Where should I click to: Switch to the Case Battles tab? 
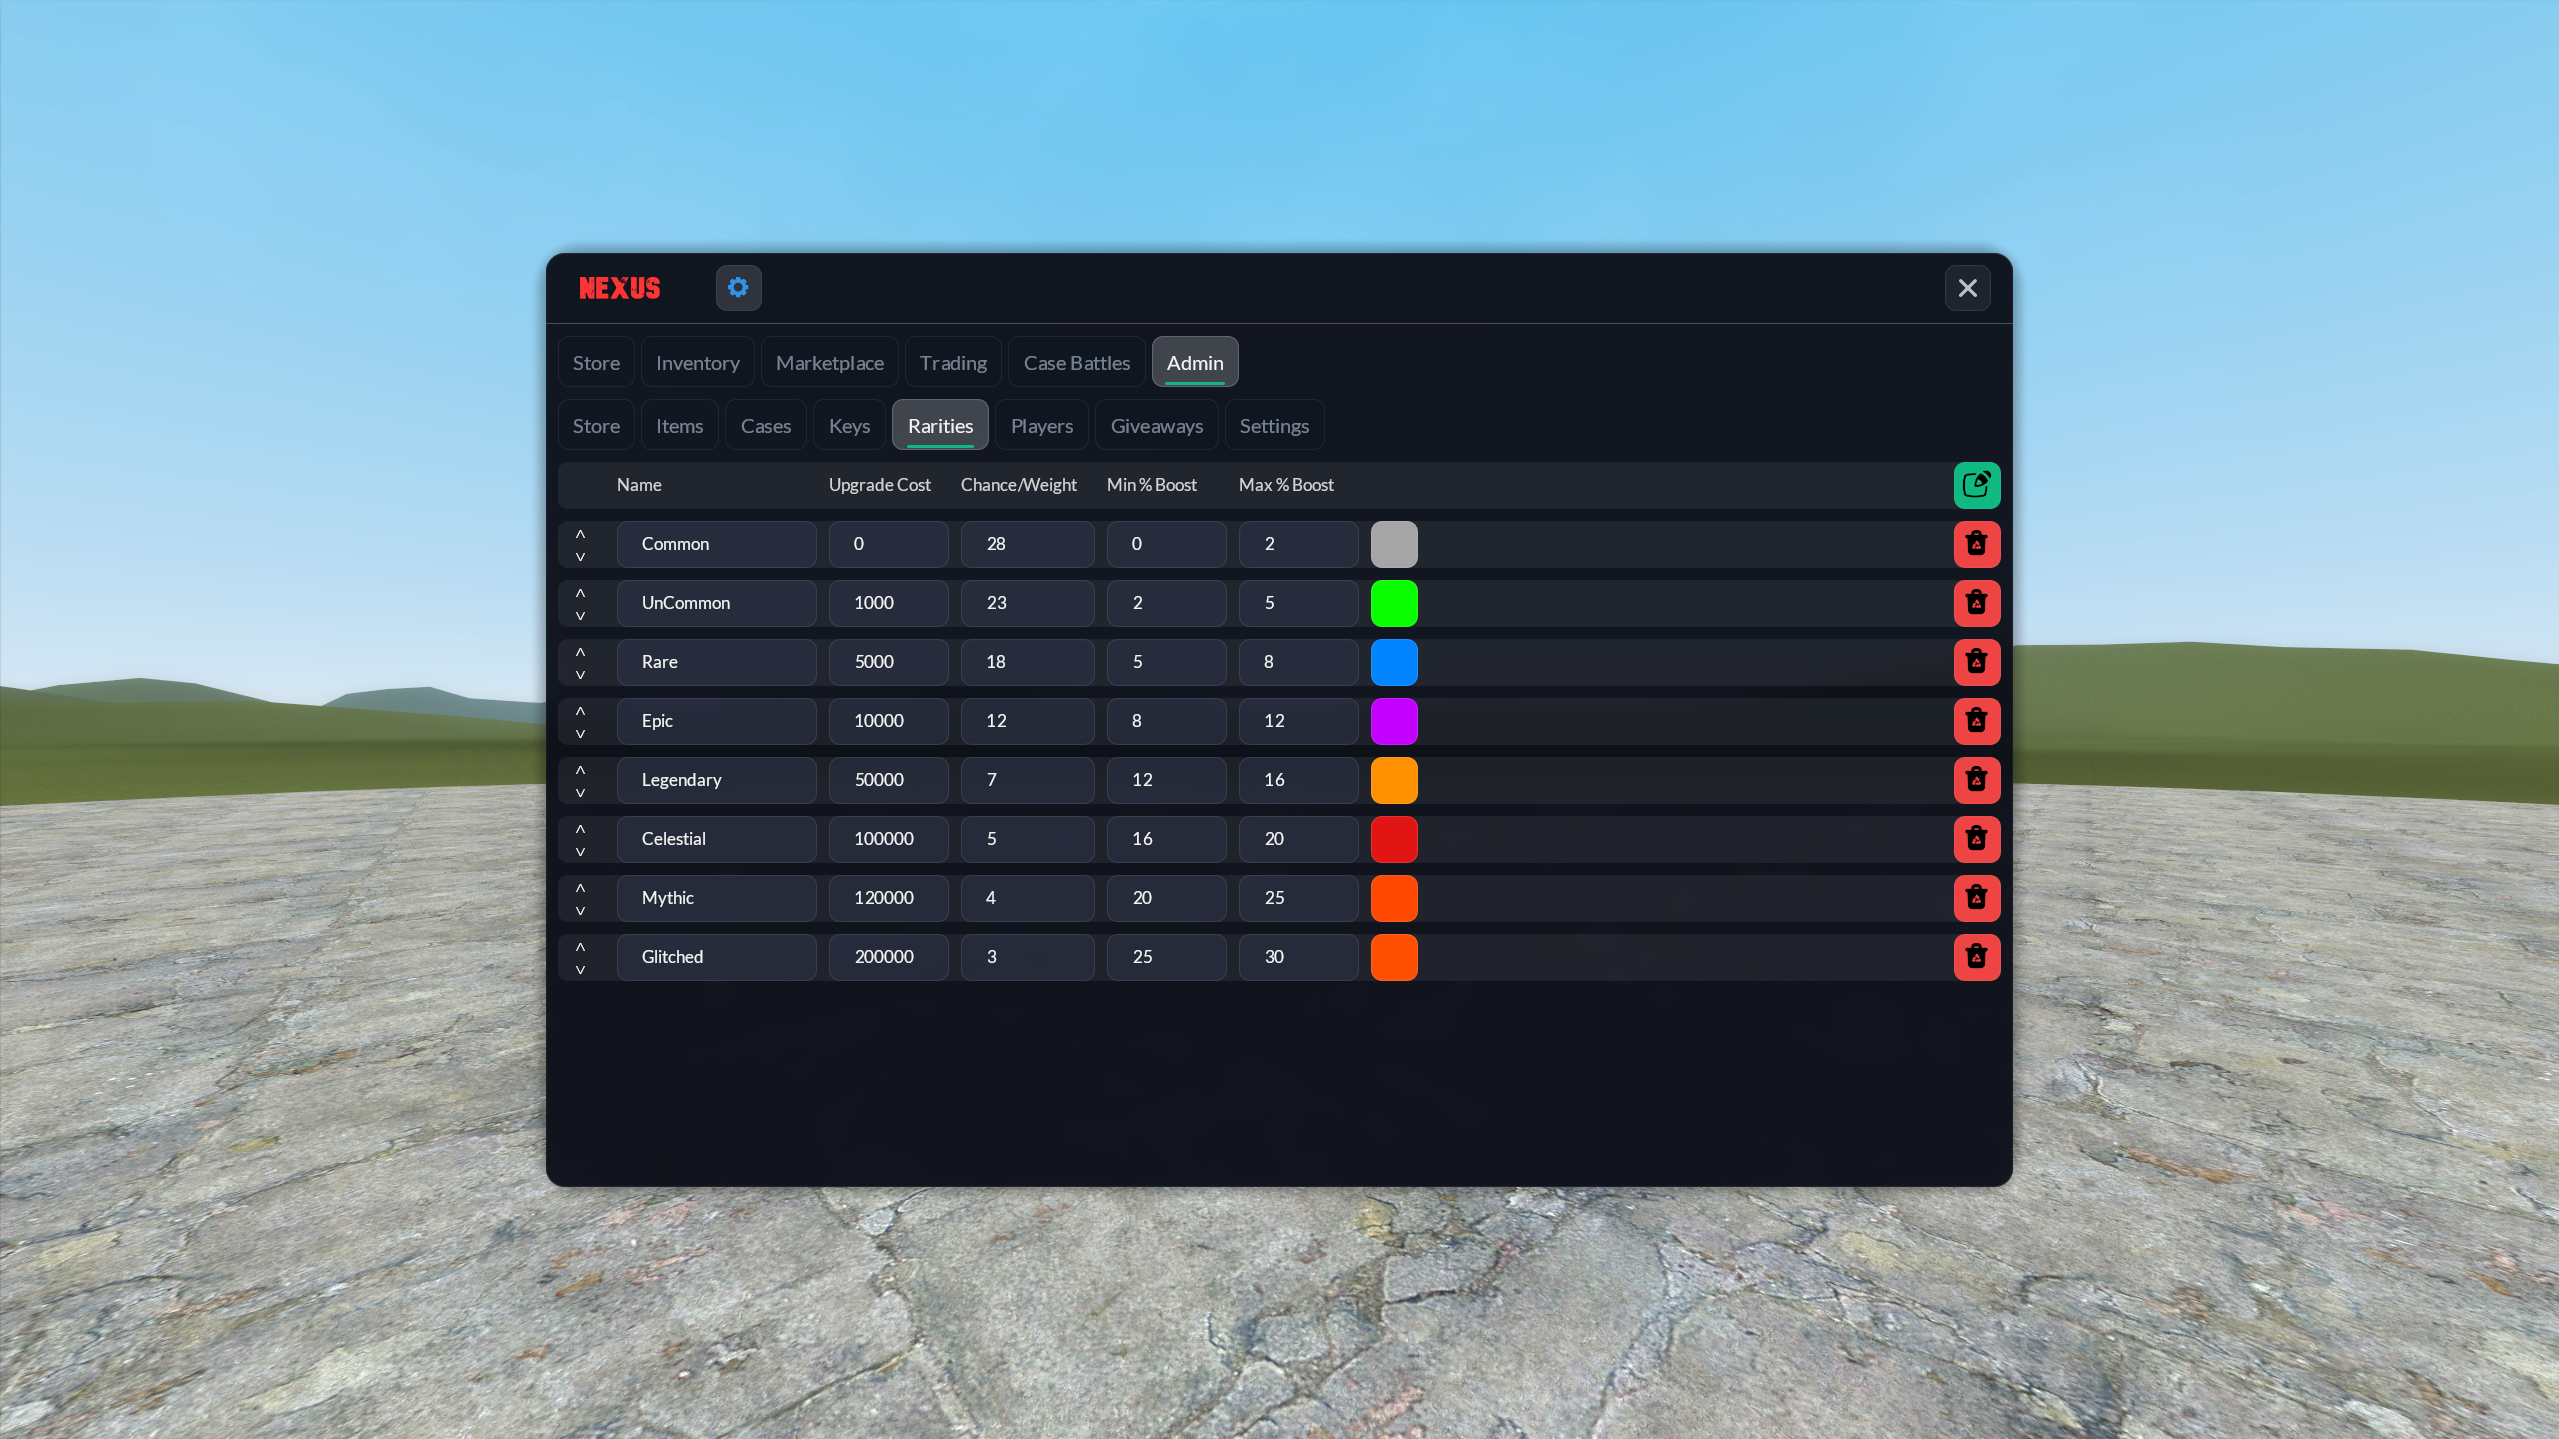click(x=1076, y=362)
